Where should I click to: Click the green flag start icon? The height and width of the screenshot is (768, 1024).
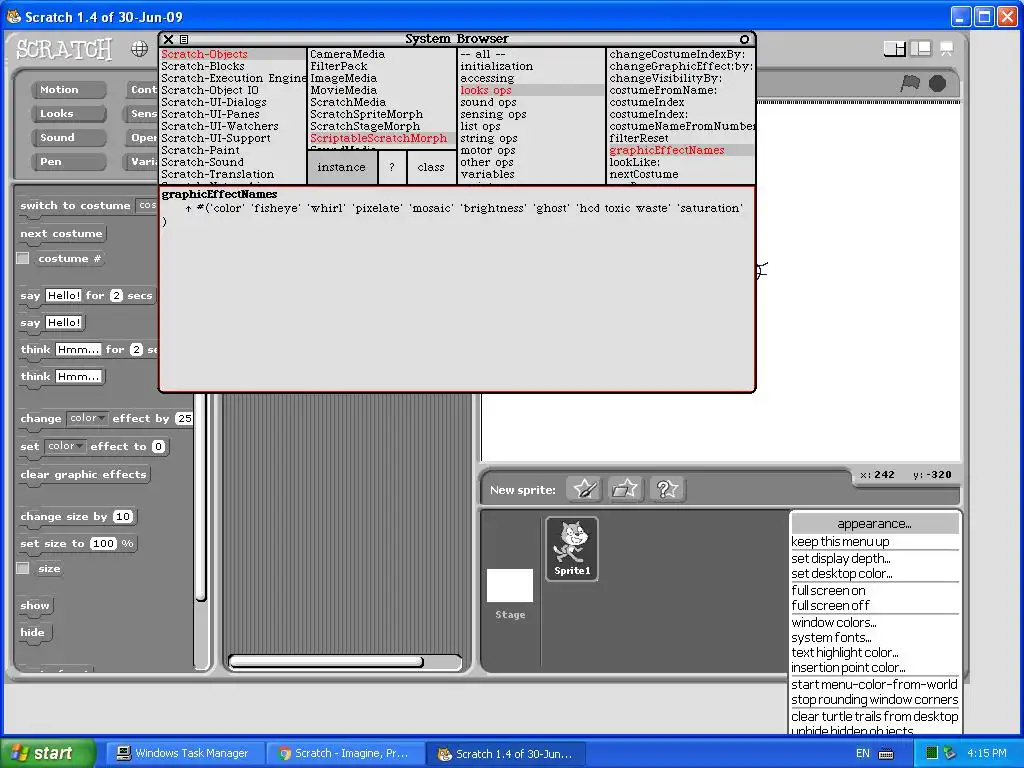click(910, 84)
